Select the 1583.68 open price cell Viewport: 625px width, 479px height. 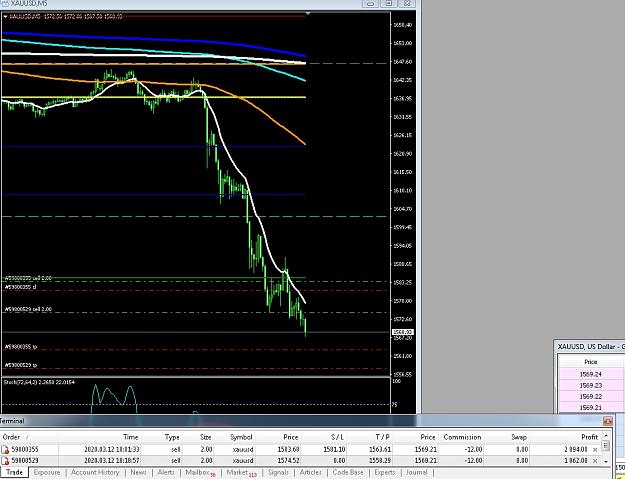[289, 450]
